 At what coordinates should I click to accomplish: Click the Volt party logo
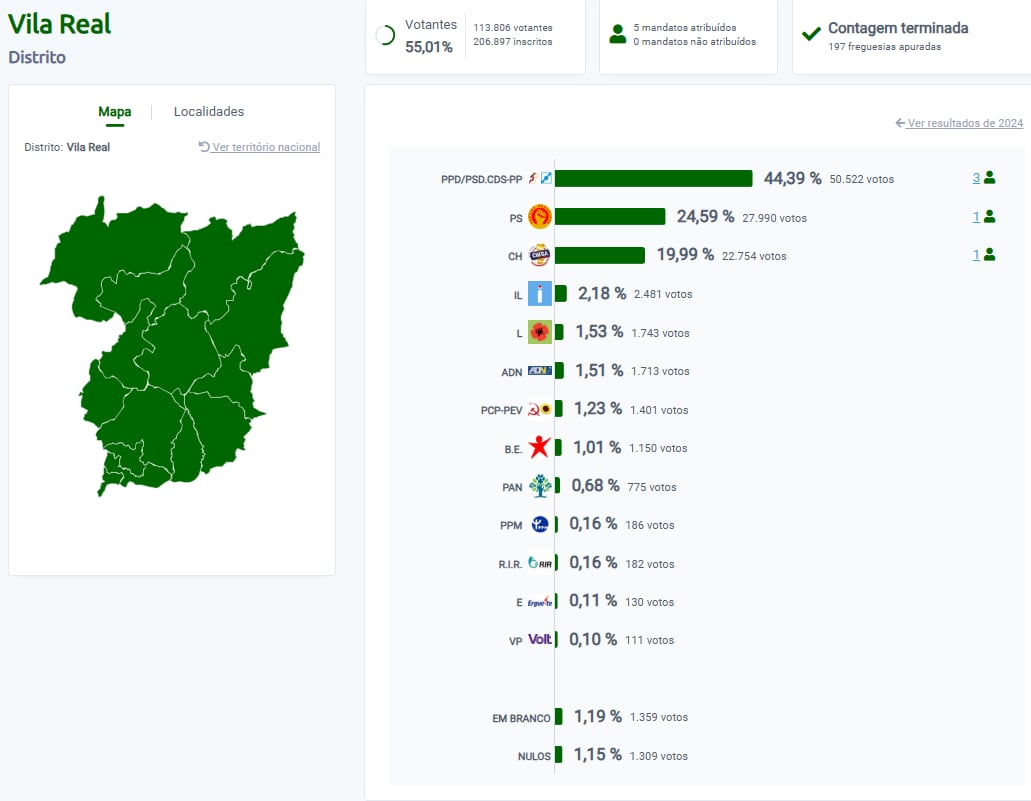pos(540,640)
